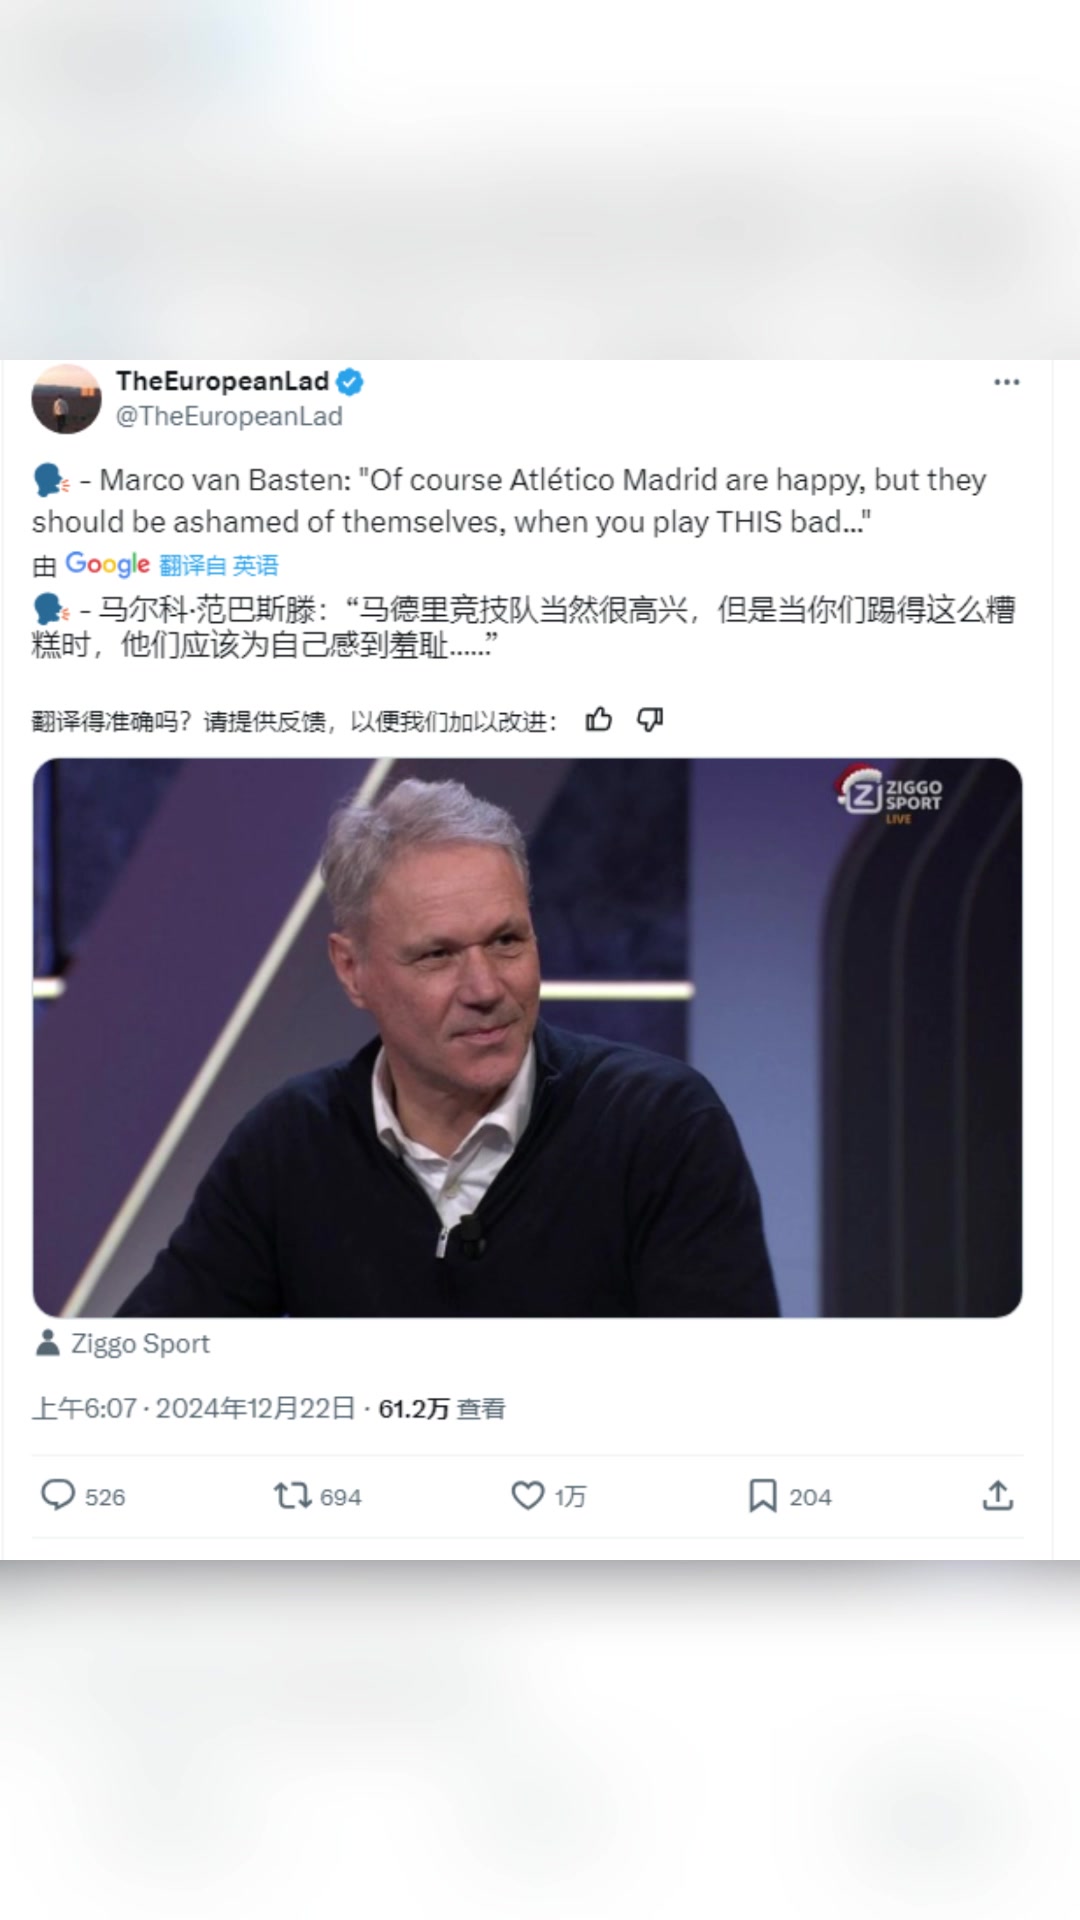The height and width of the screenshot is (1920, 1080).
Task: Click the speaking head emoji in translated text
Action: point(51,609)
